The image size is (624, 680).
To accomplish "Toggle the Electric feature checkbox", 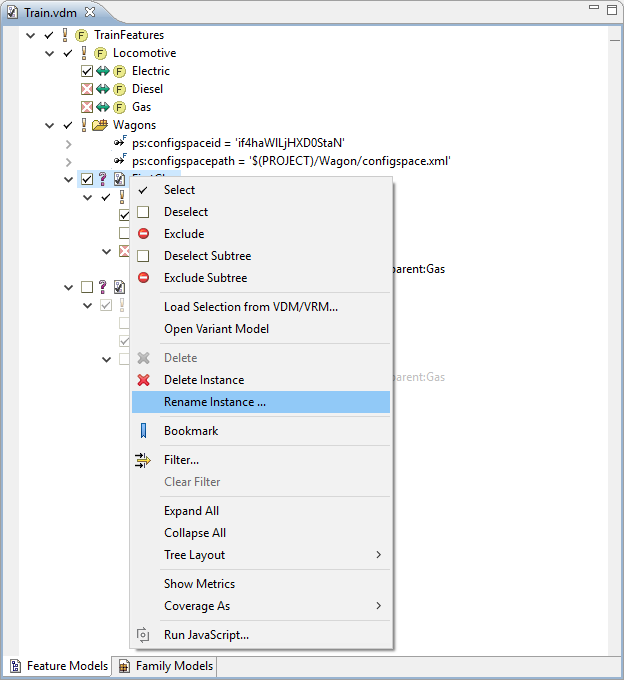I will tap(87, 71).
